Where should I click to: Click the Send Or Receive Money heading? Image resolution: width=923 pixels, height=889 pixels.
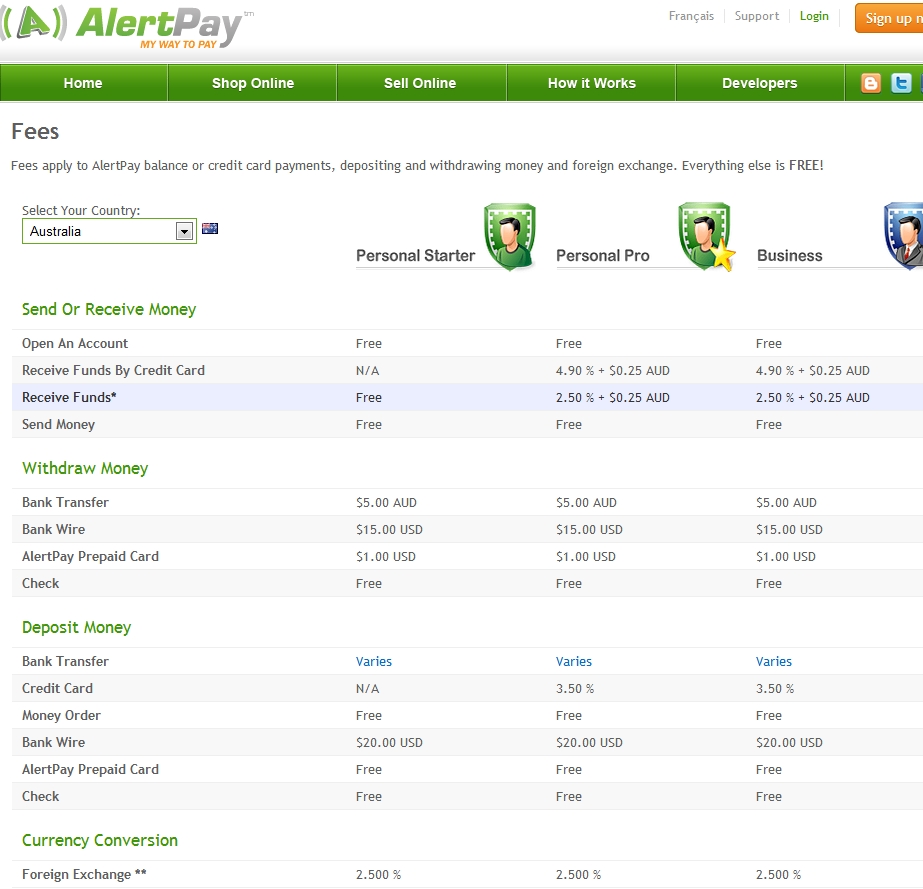[x=109, y=309]
